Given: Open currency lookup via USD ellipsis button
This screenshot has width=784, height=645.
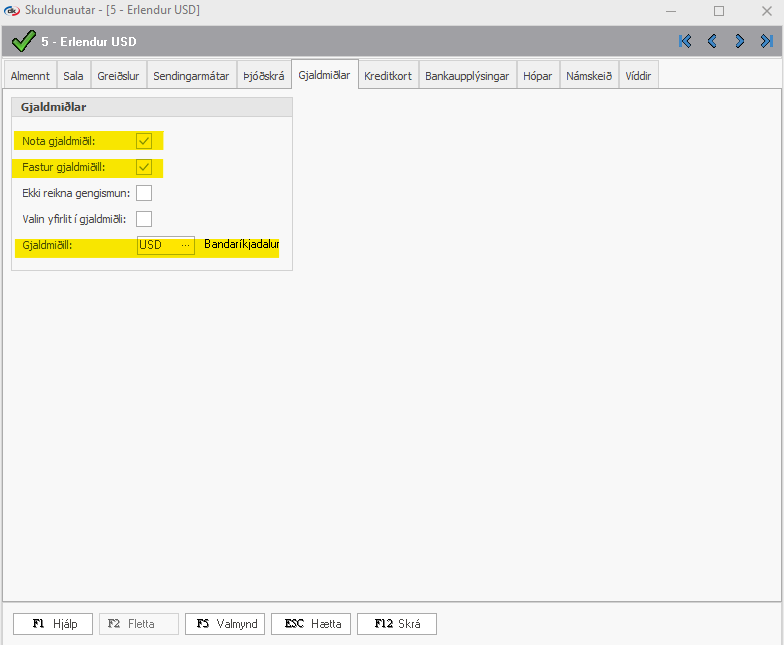Looking at the screenshot, I should 185,246.
